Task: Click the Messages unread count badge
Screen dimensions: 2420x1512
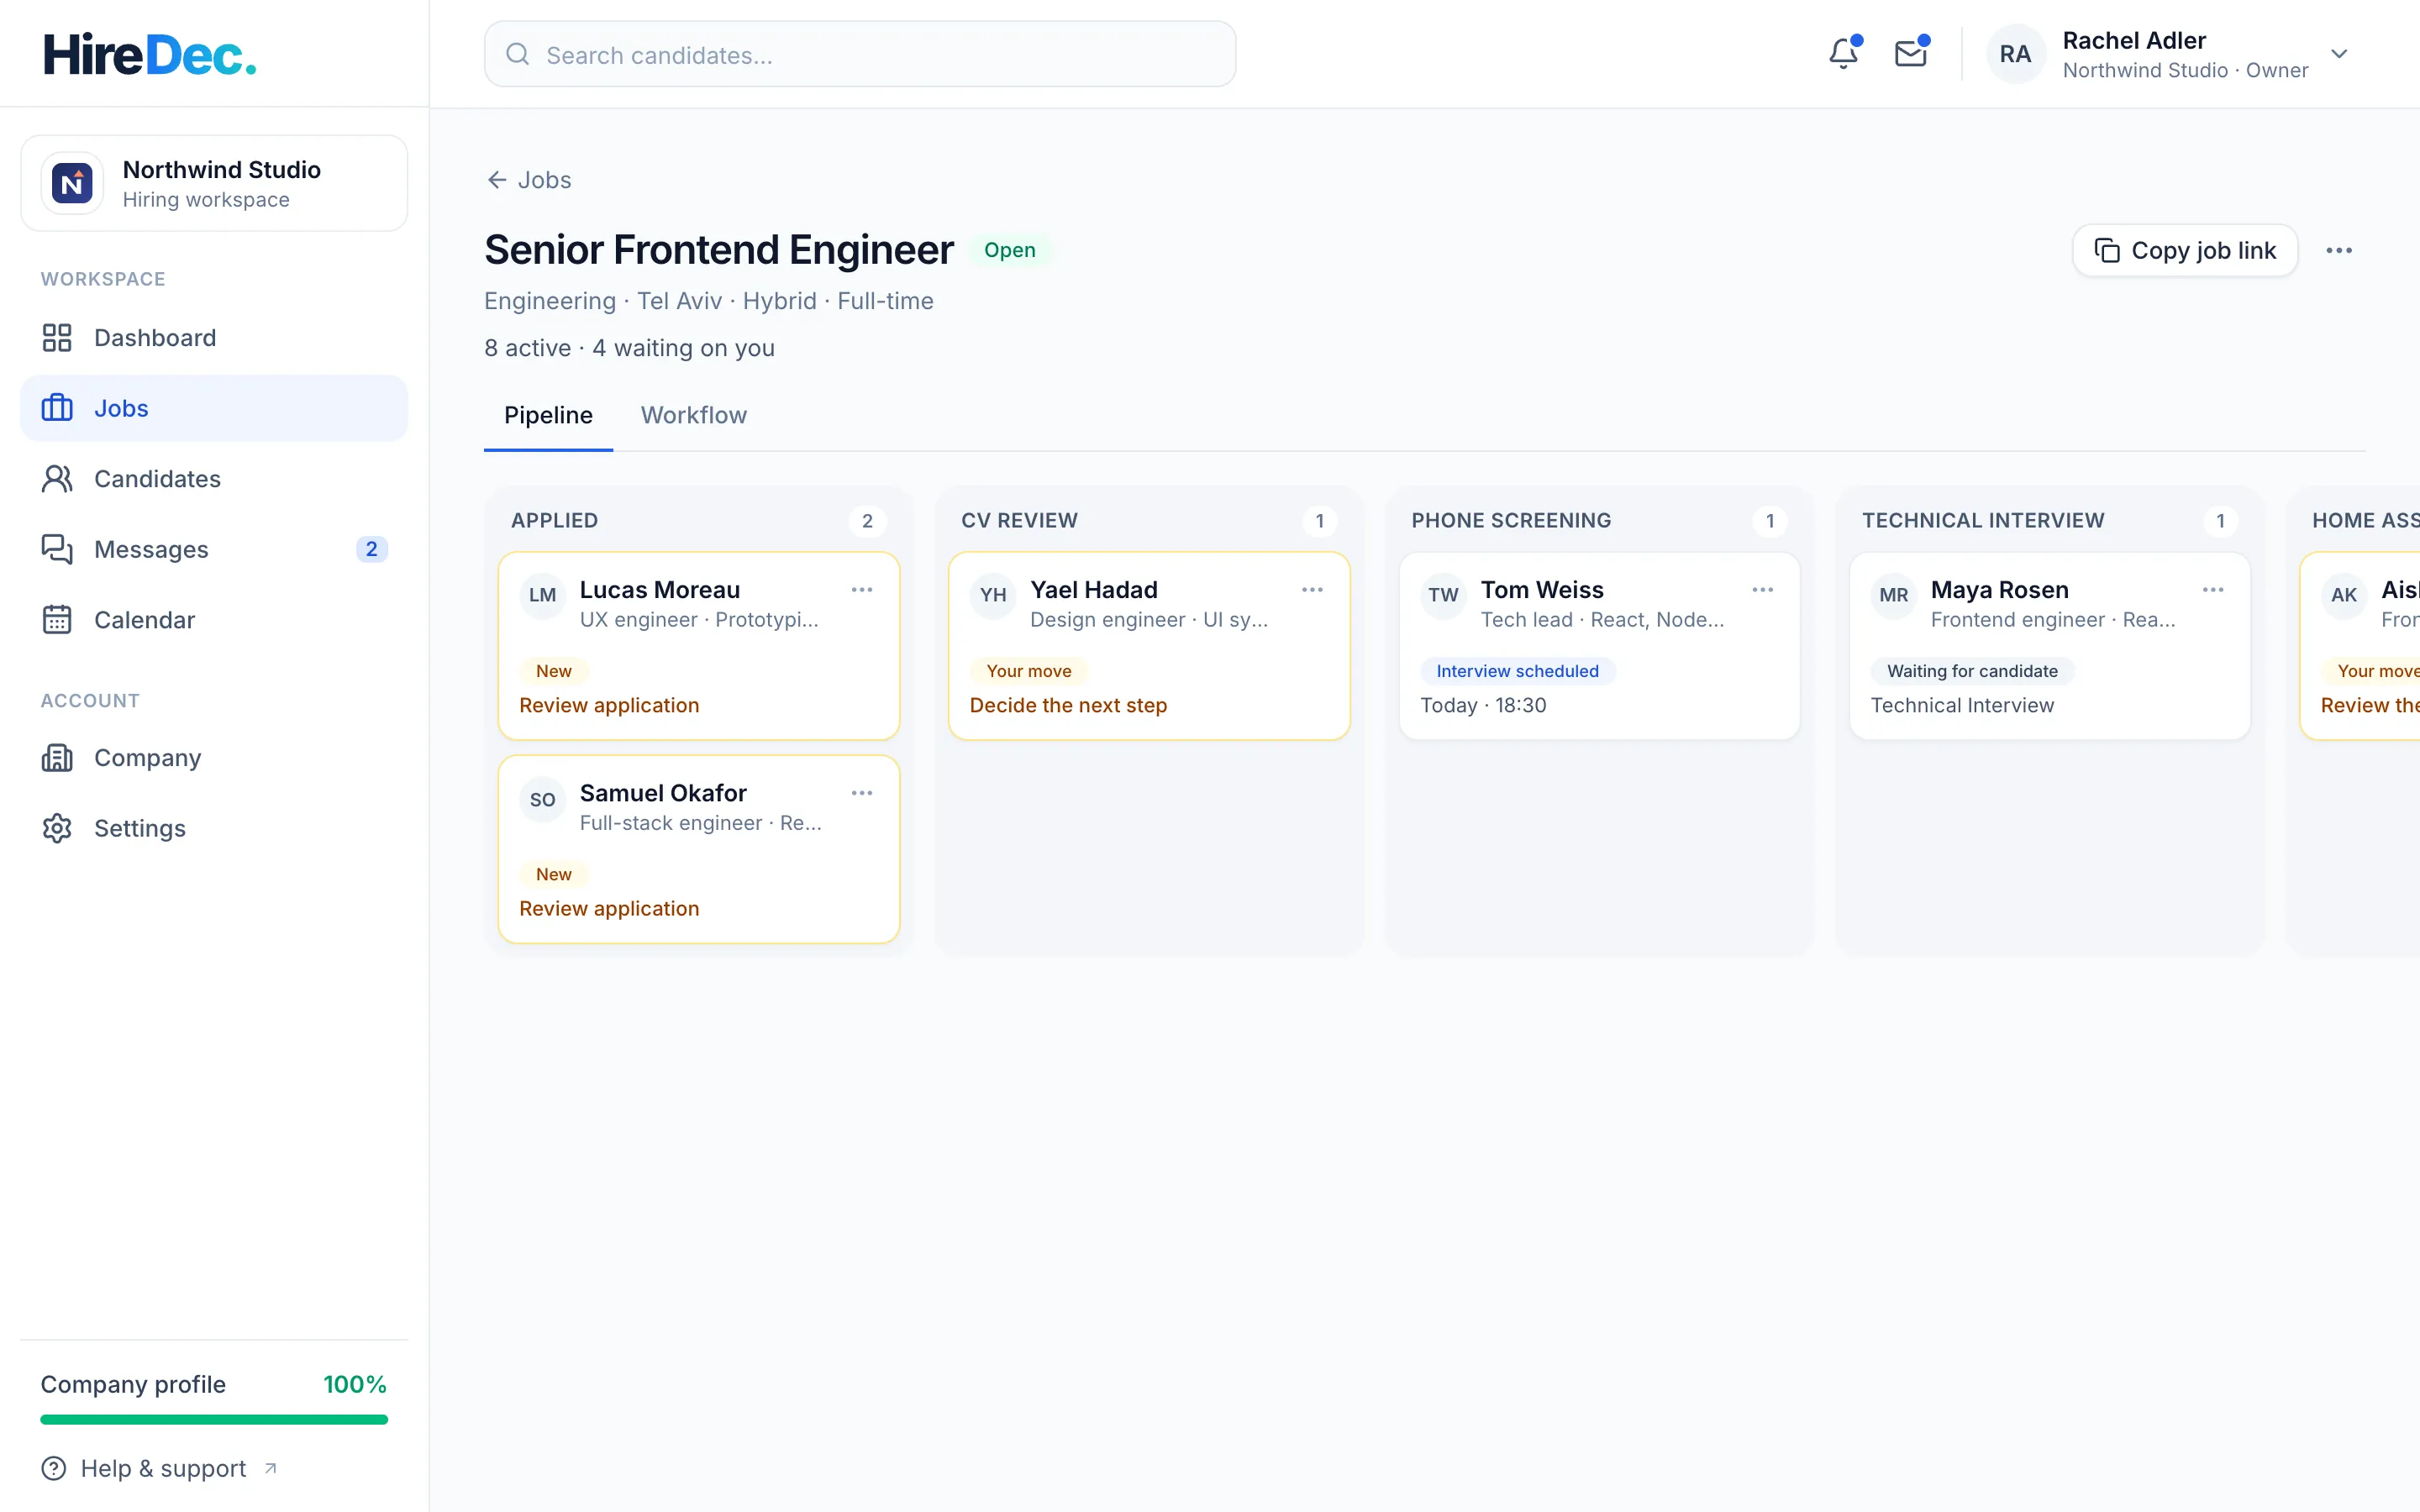Action: pyautogui.click(x=371, y=549)
